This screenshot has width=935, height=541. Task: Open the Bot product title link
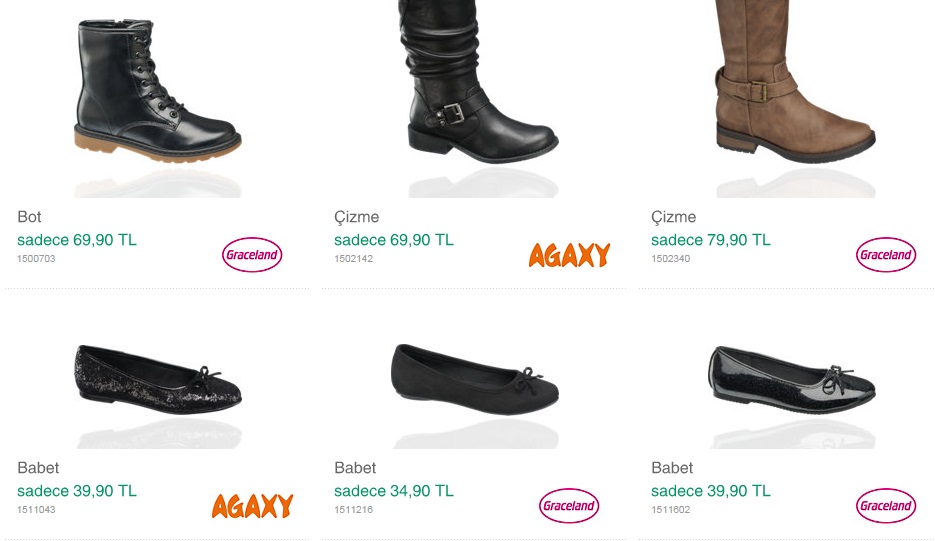click(x=29, y=217)
